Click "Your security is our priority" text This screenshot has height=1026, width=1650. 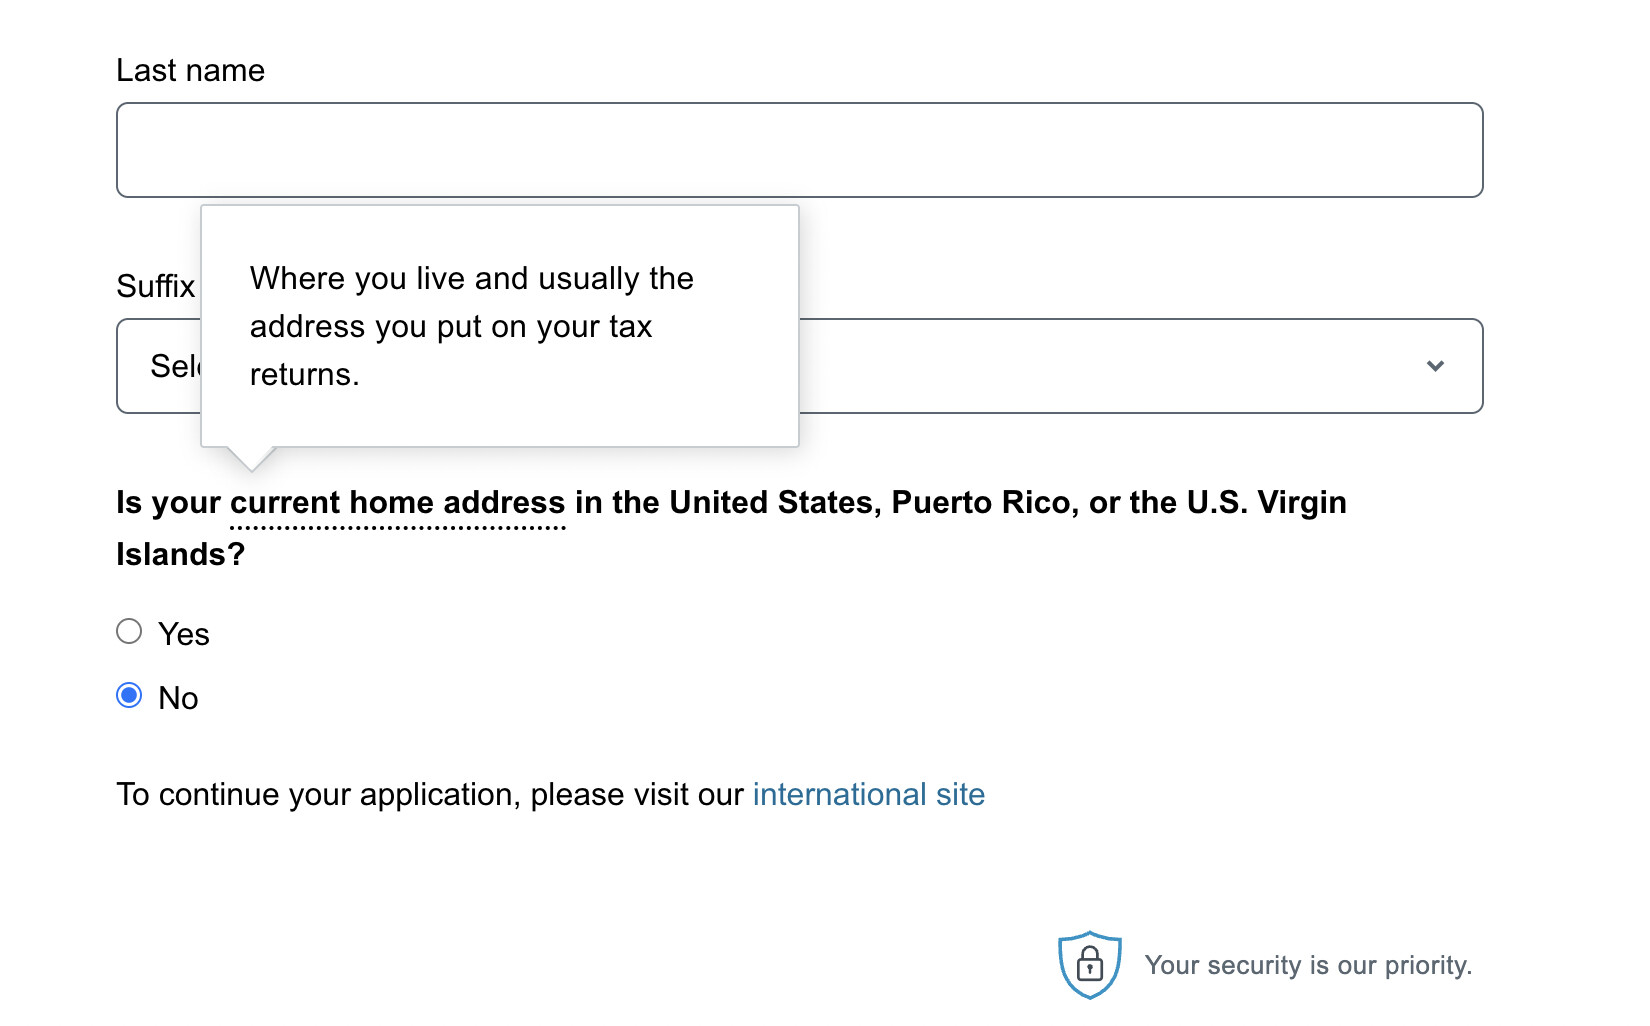pyautogui.click(x=1308, y=965)
